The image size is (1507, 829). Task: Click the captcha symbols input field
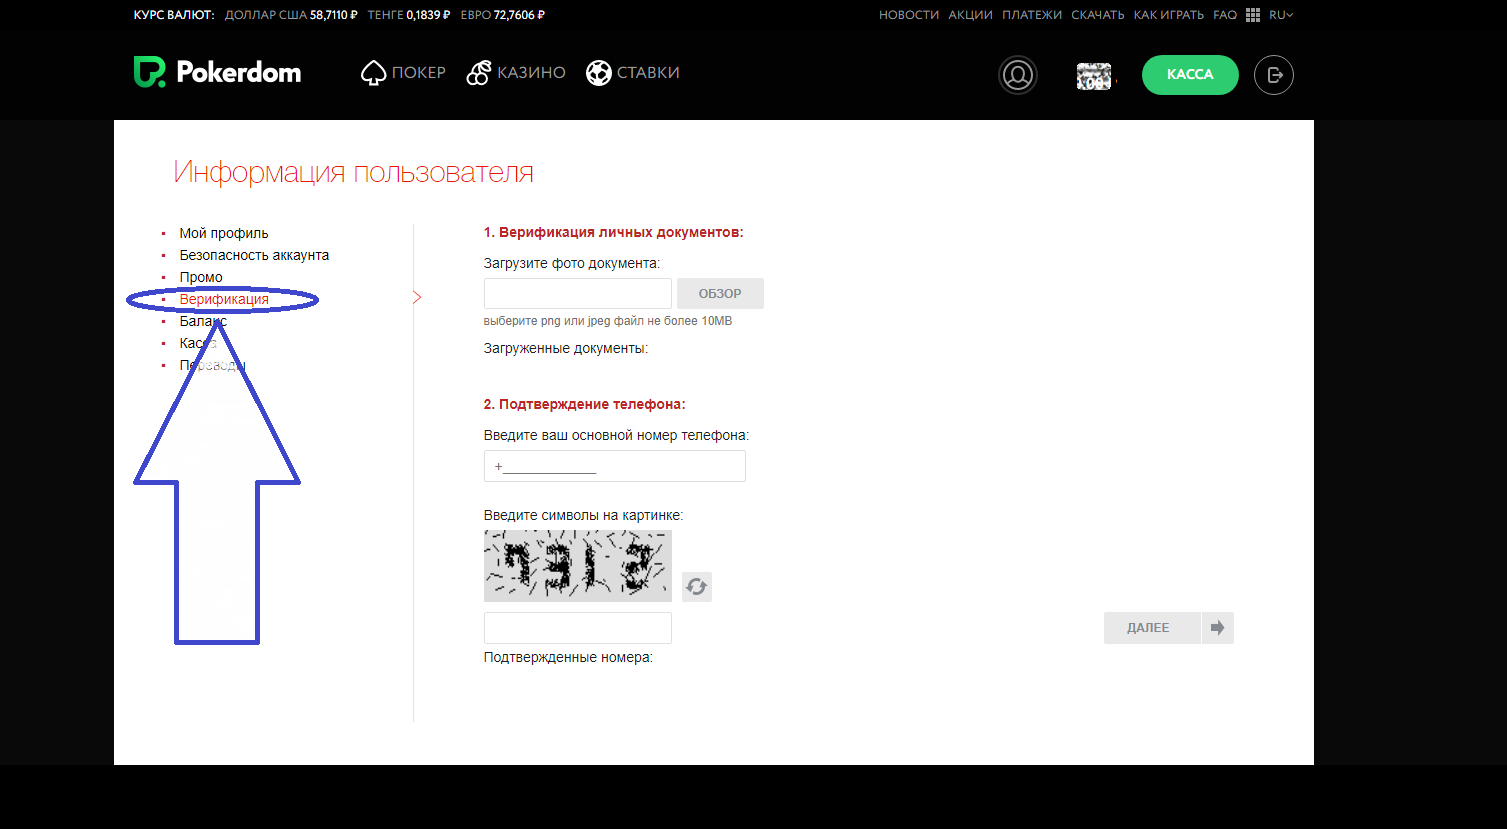(x=577, y=628)
